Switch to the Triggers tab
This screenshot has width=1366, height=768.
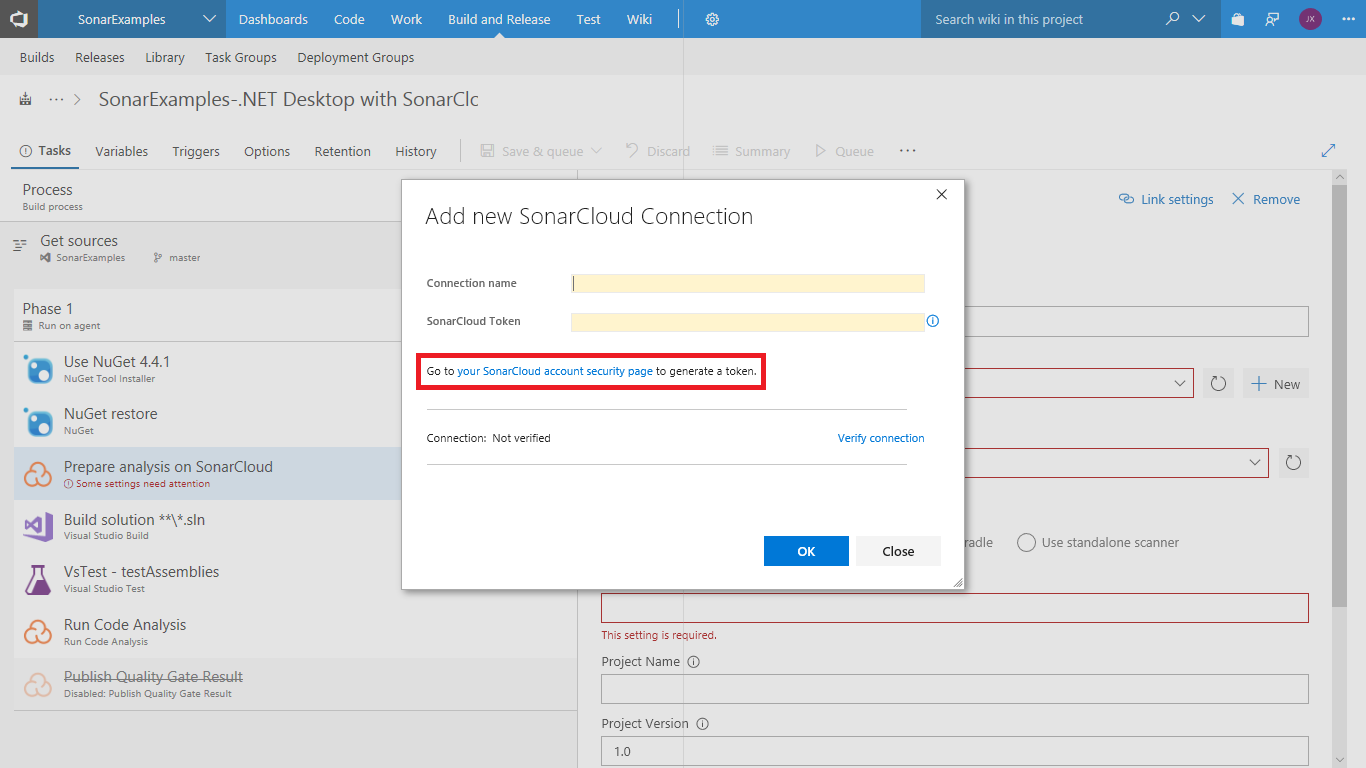196,151
